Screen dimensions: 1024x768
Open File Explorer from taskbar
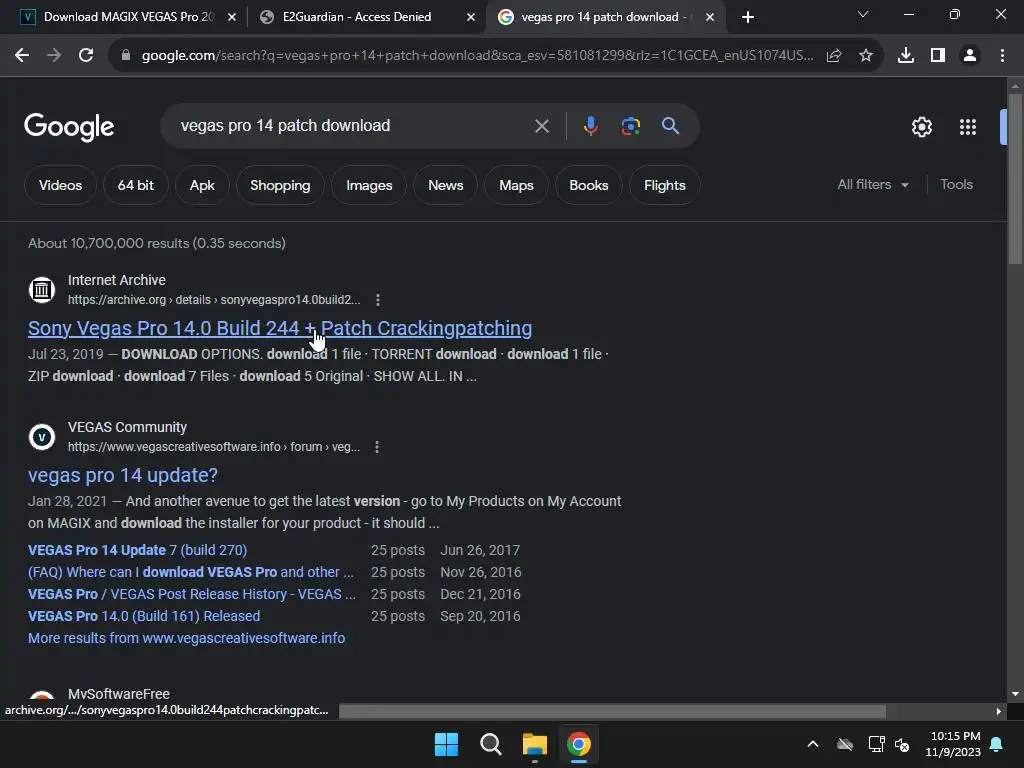(x=534, y=744)
